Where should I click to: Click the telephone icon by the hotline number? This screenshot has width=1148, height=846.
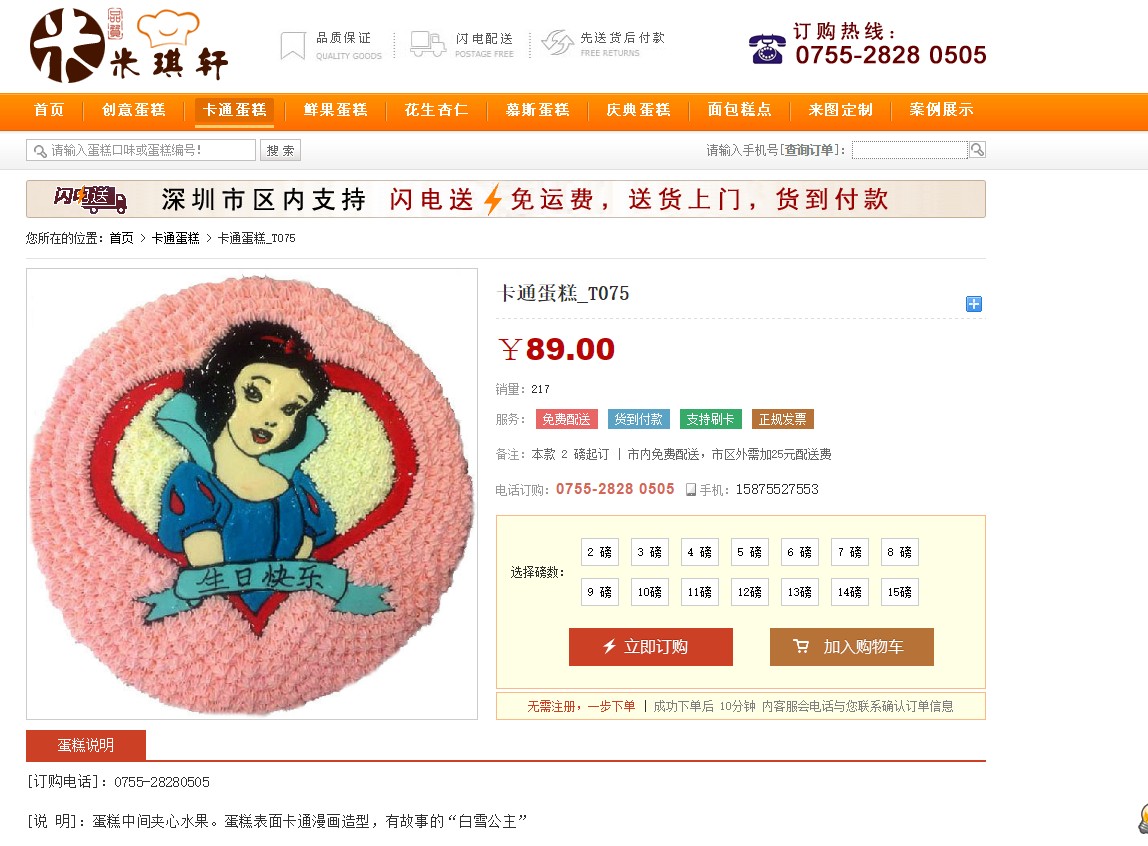pos(767,49)
